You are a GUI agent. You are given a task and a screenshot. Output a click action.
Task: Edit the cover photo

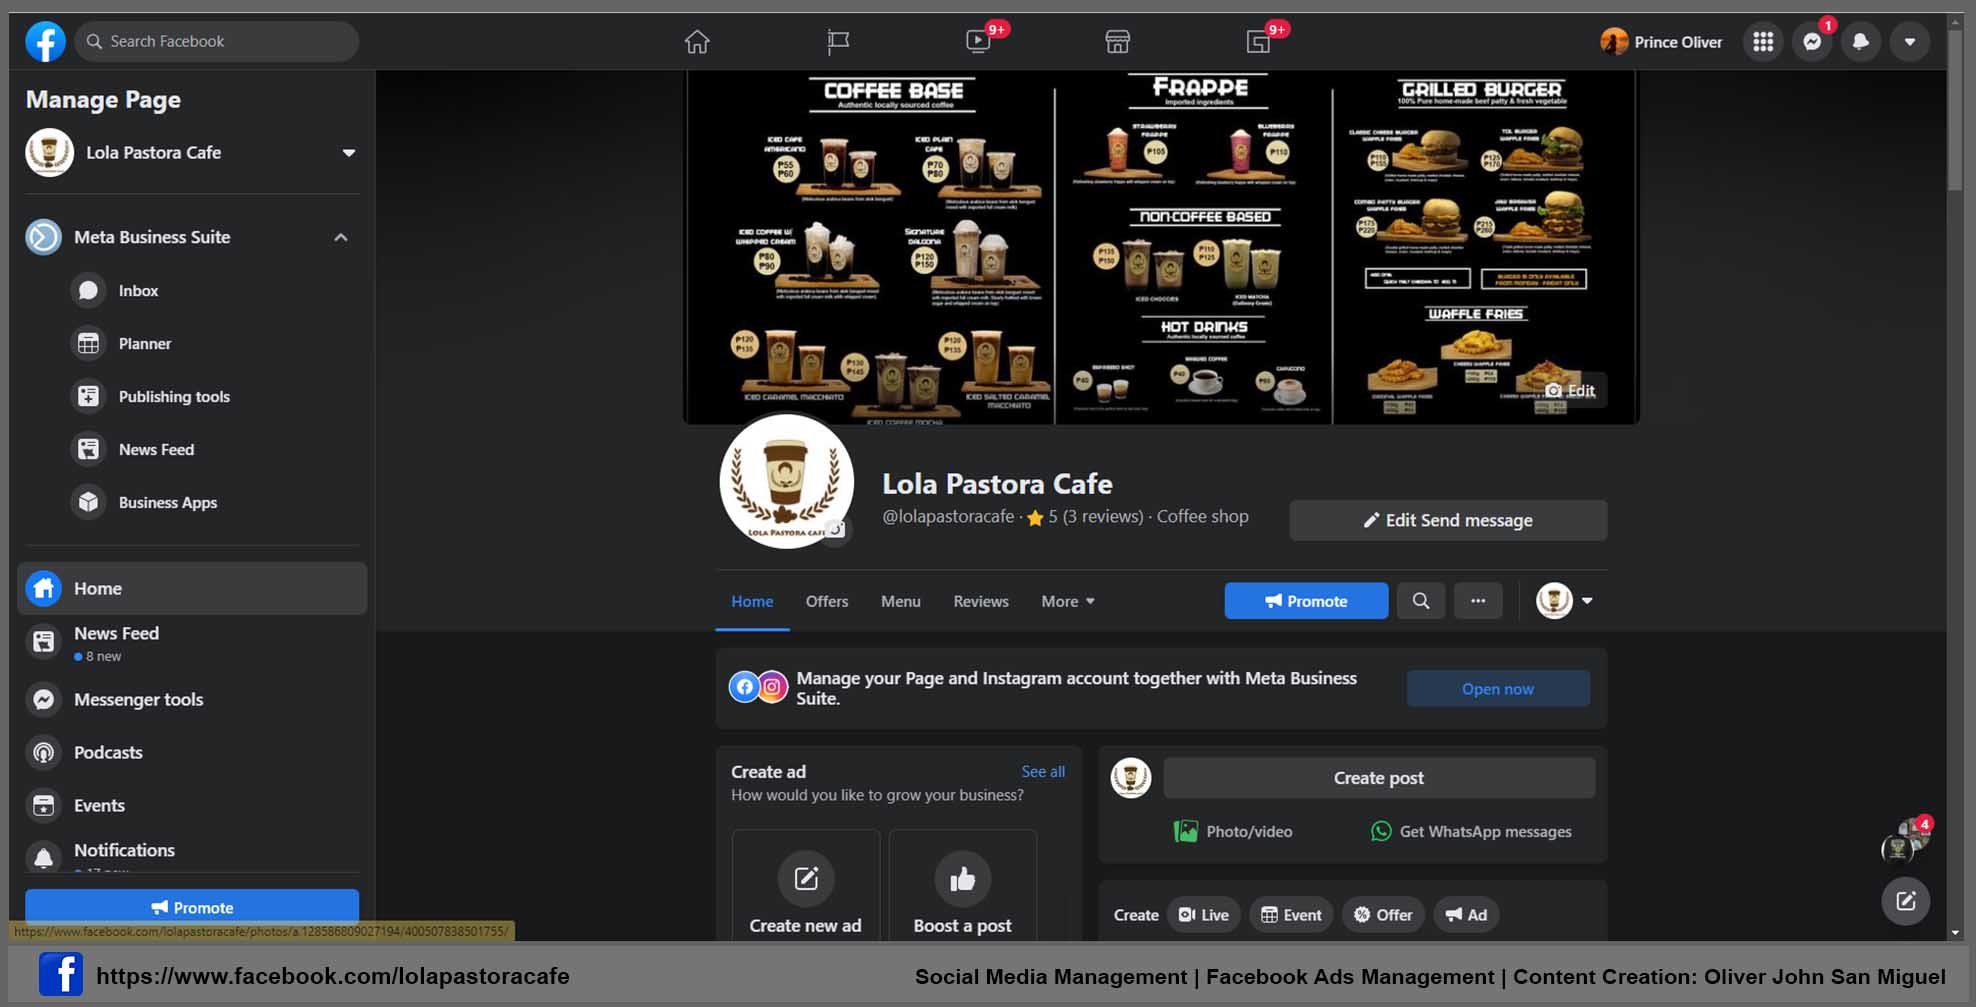pyautogui.click(x=1571, y=391)
